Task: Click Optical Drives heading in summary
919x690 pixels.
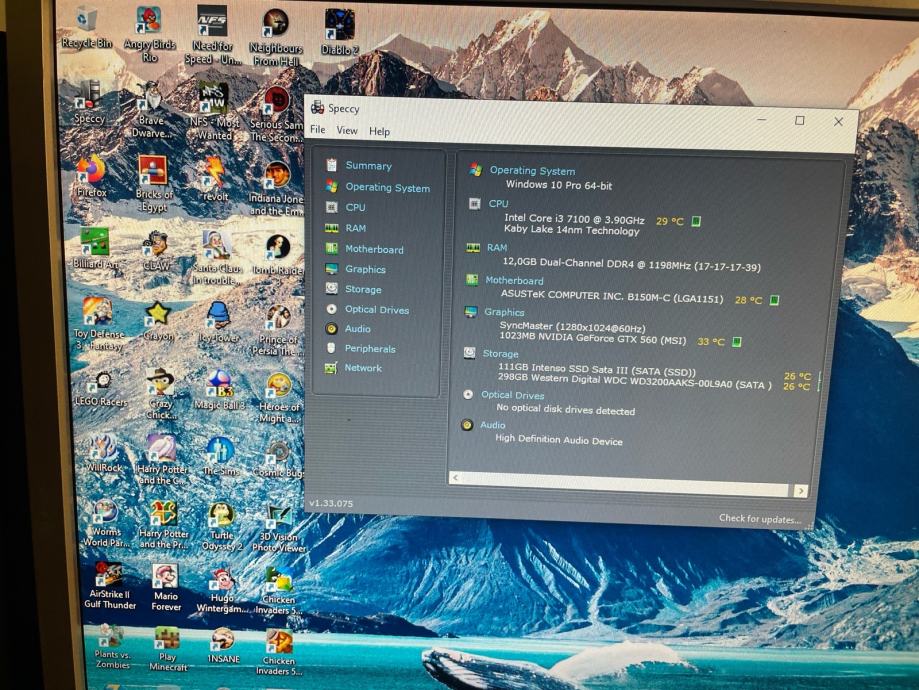Action: [513, 395]
